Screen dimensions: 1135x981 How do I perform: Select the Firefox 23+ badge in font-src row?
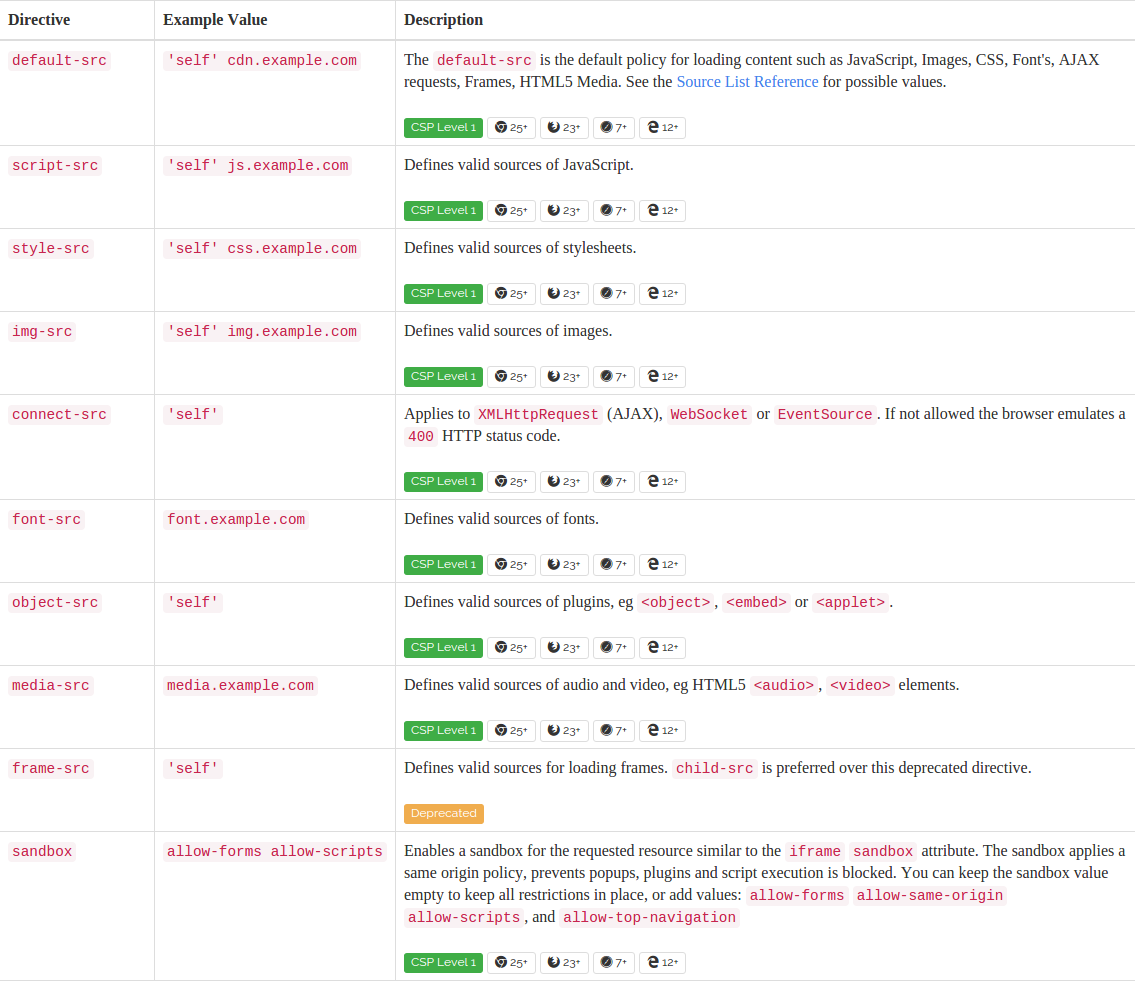tap(564, 565)
